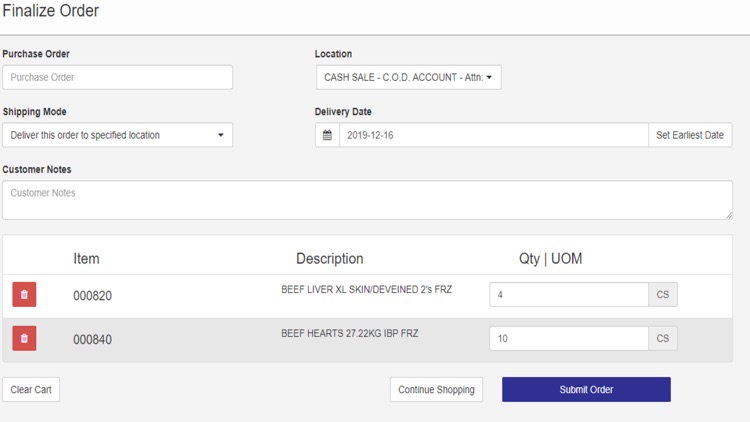Viewport: 750px width, 422px height.
Task: Select item number 000820
Action: [x=92, y=296]
